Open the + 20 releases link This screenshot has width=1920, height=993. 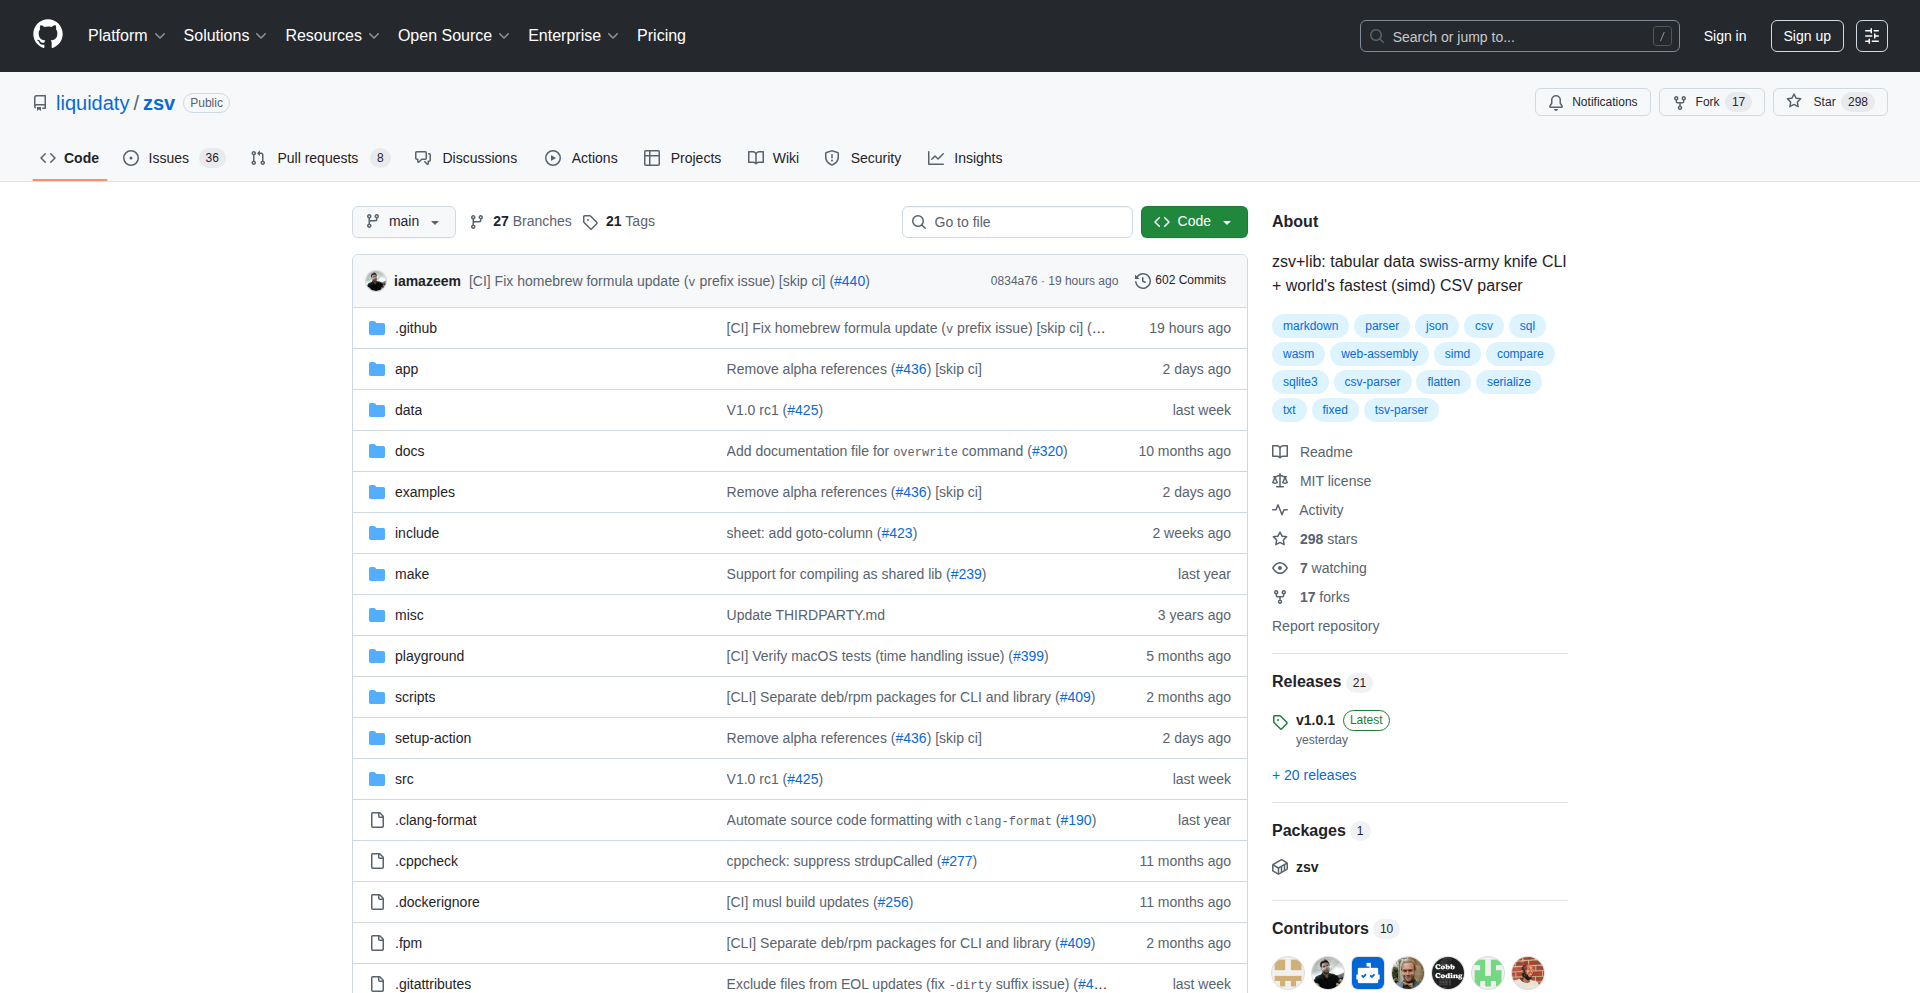1313,774
